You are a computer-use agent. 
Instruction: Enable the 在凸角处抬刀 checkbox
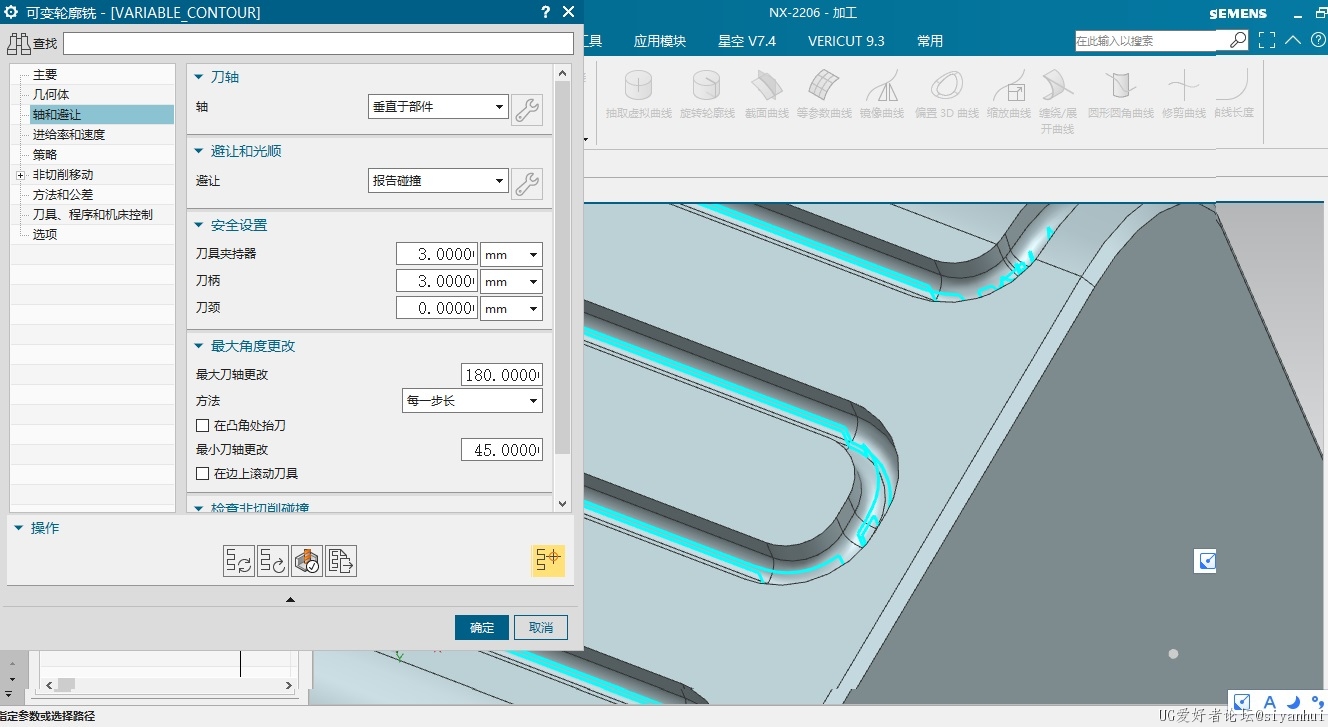click(x=203, y=426)
